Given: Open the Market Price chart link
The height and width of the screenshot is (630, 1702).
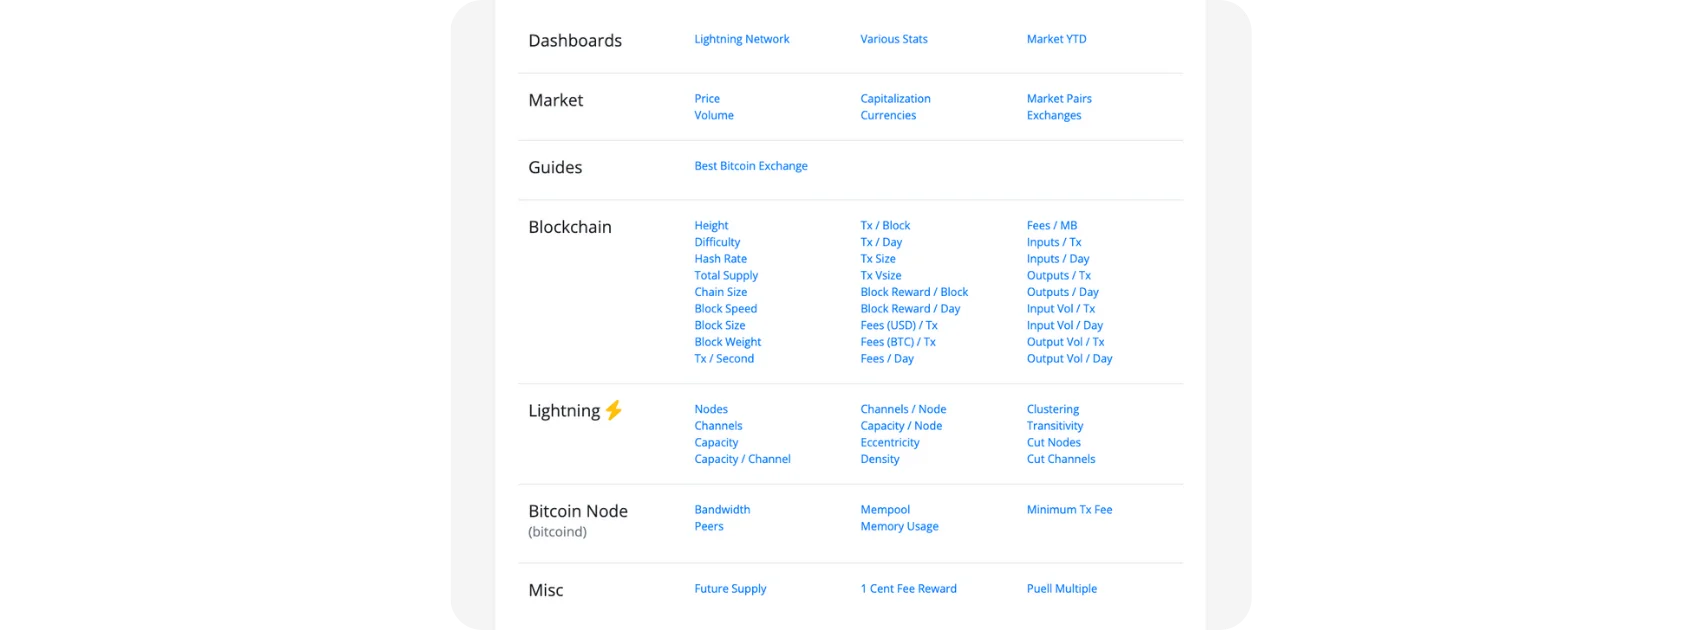Looking at the screenshot, I should pos(707,99).
